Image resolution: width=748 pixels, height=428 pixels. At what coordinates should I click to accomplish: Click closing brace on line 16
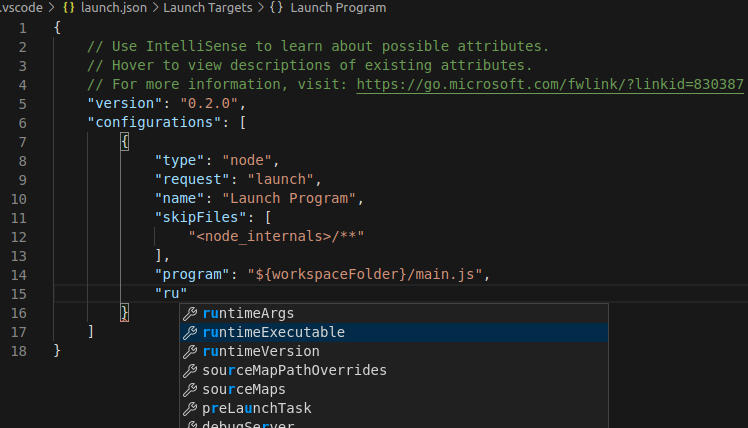[x=125, y=313]
